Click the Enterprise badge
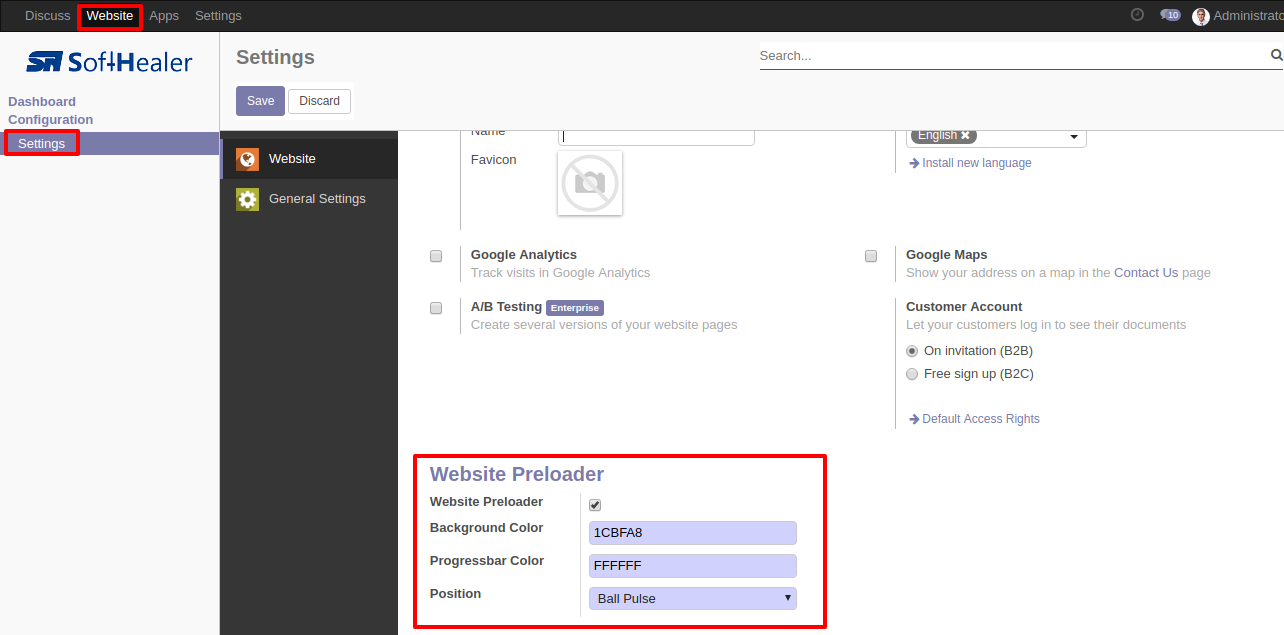This screenshot has height=635, width=1284. (575, 308)
